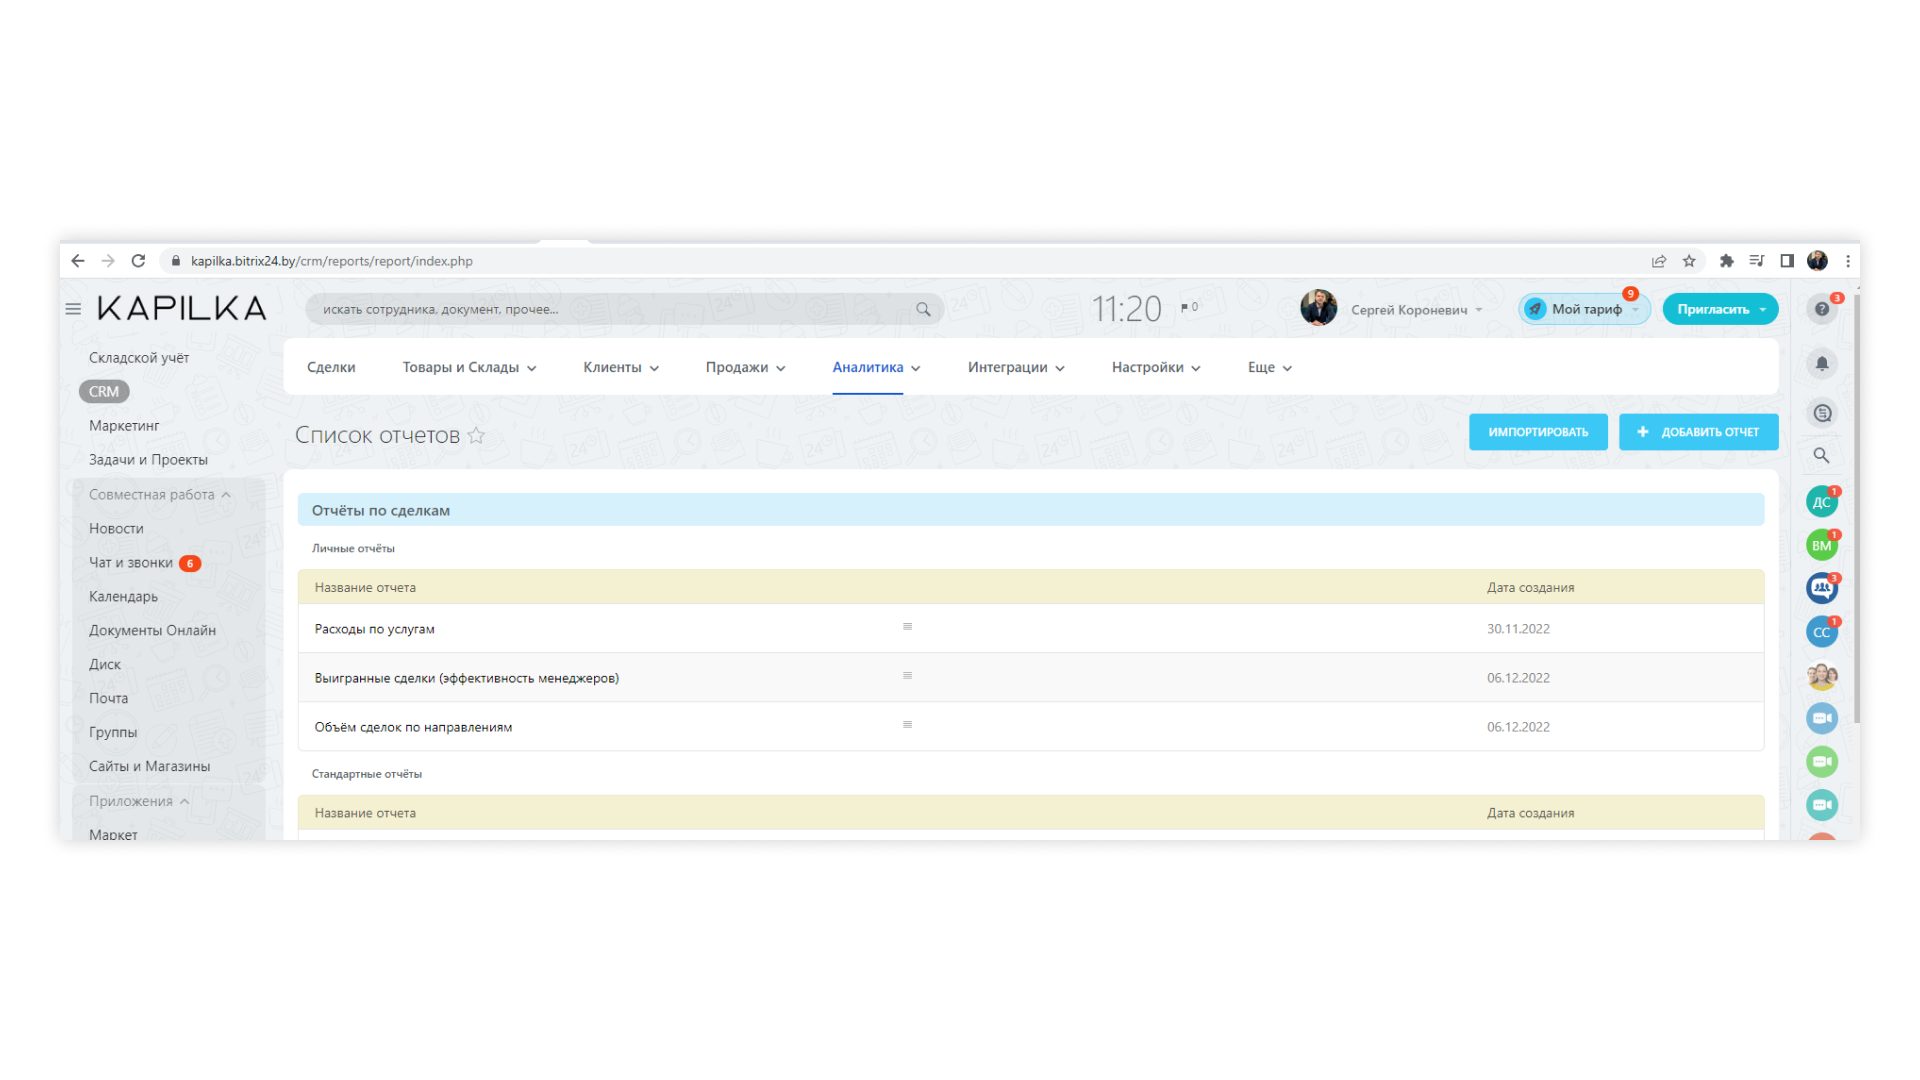Select Чат и звонки in sidebar
This screenshot has width=1920, height=1080.
pyautogui.click(x=131, y=563)
